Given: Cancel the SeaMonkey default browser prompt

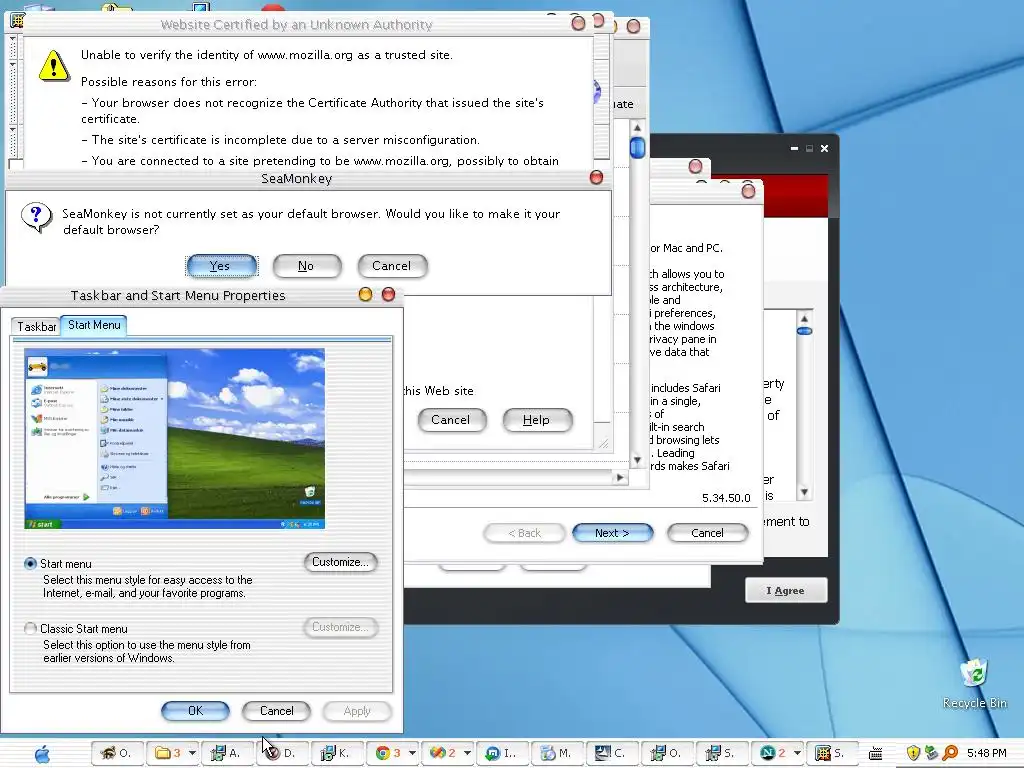Looking at the screenshot, I should (x=392, y=266).
